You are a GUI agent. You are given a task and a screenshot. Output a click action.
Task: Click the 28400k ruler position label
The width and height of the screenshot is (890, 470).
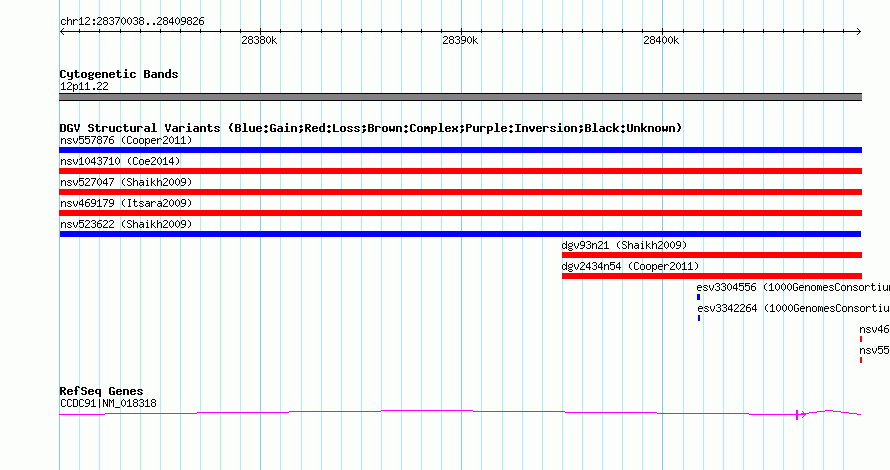tap(661, 40)
